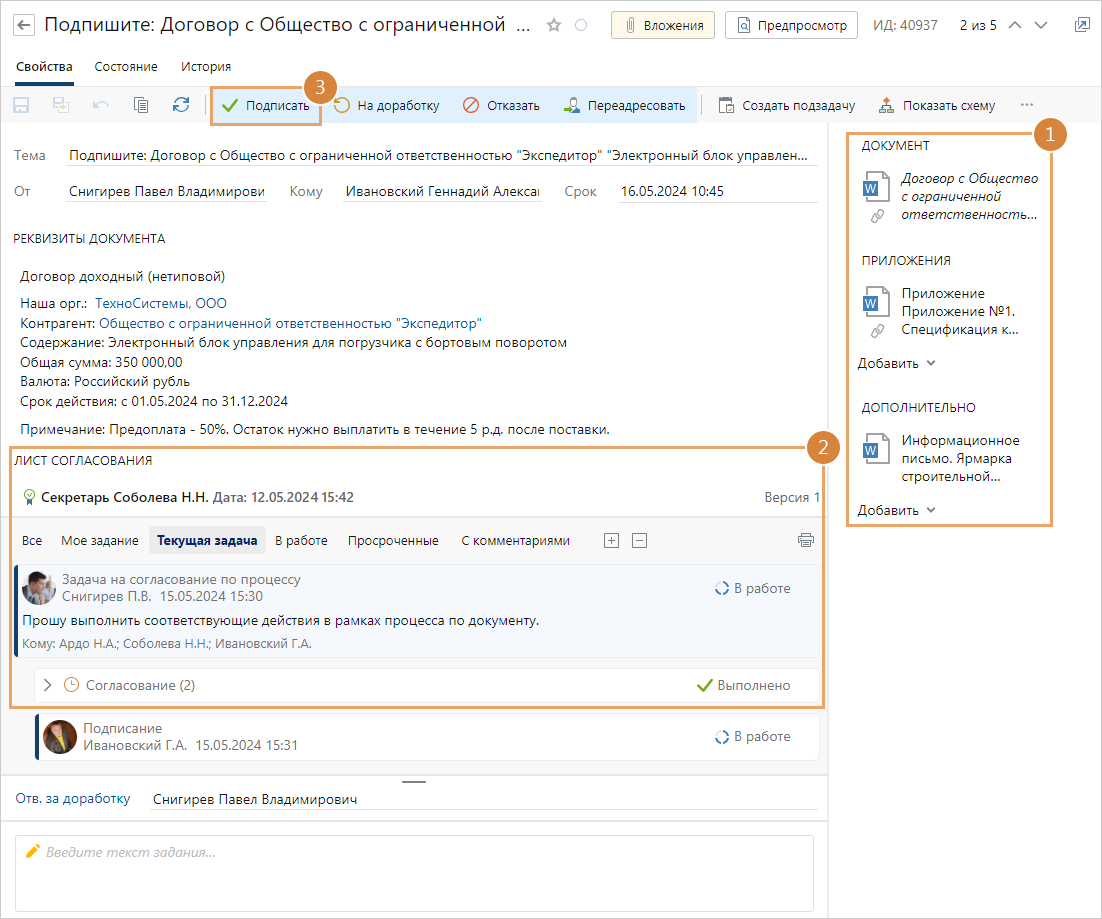Expand all items with plus icon
Viewport: 1102px width, 919px height.
612,540
